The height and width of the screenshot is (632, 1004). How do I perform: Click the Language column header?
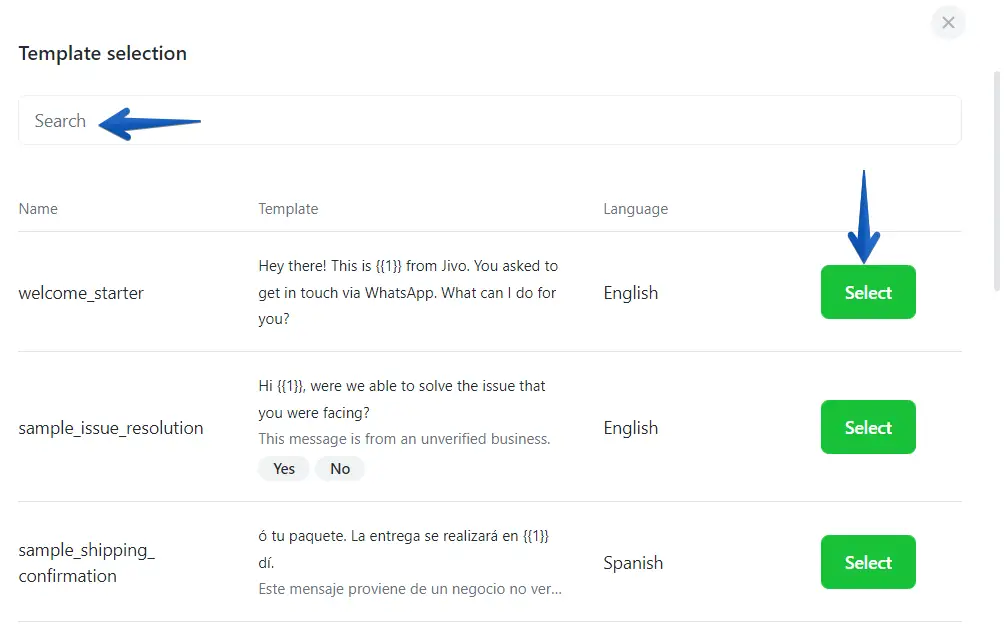(635, 209)
